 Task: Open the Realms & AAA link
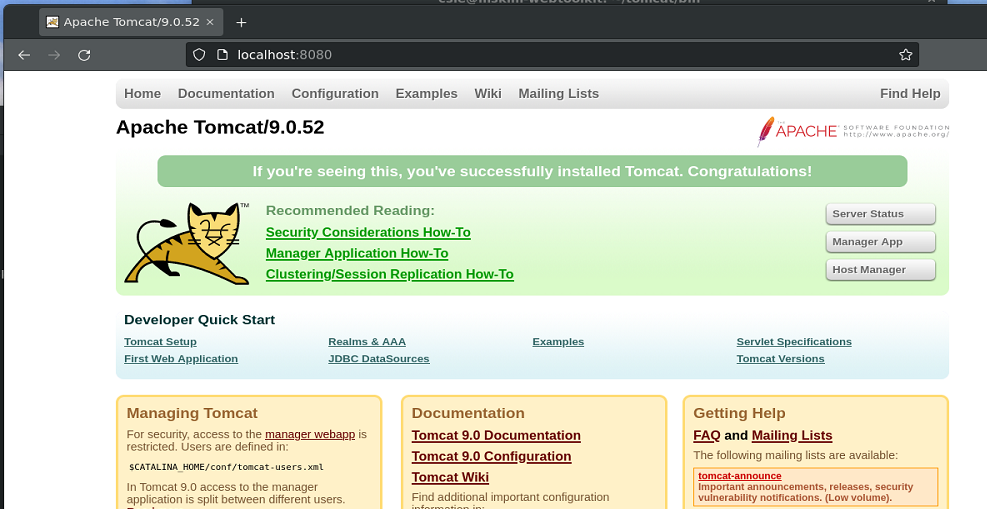point(367,342)
